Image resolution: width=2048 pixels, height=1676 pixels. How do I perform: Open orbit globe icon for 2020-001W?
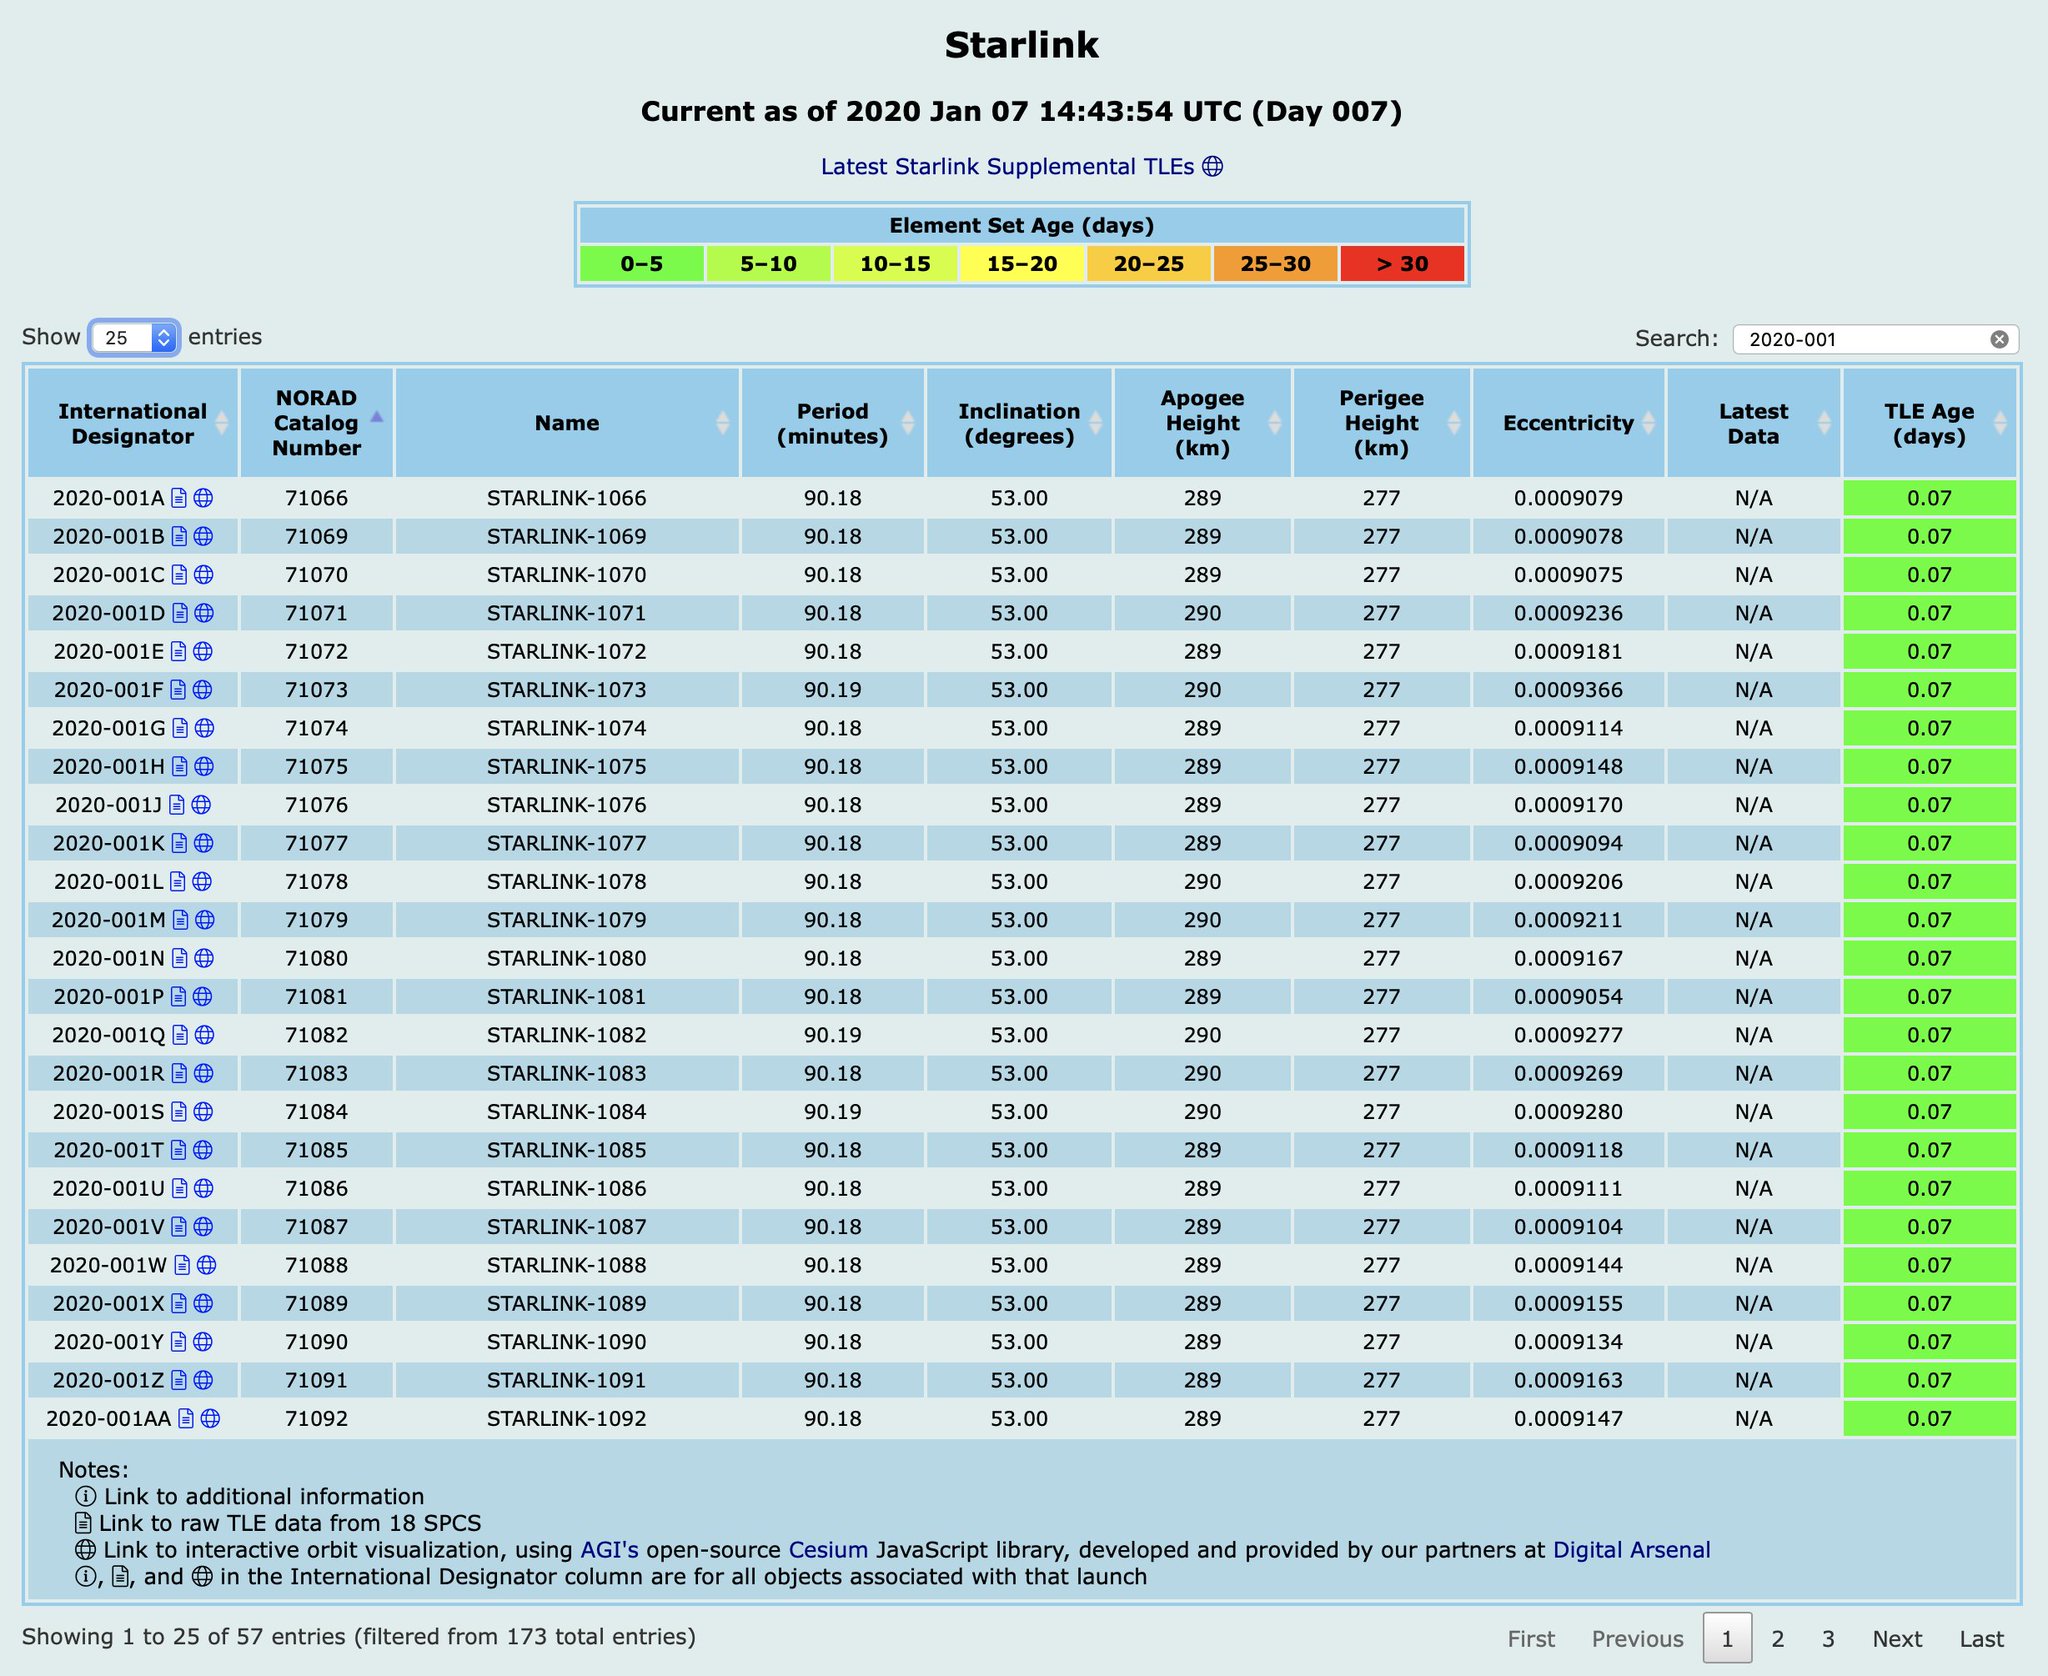pos(206,1265)
